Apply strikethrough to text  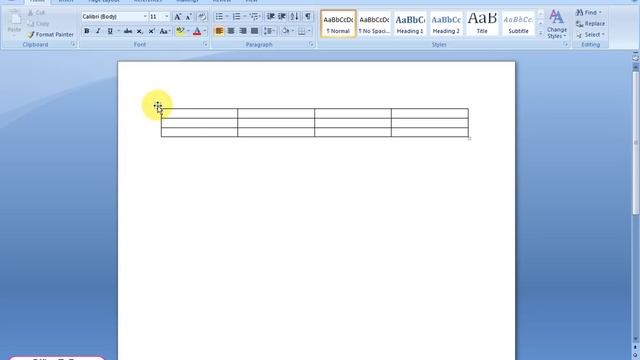(128, 31)
